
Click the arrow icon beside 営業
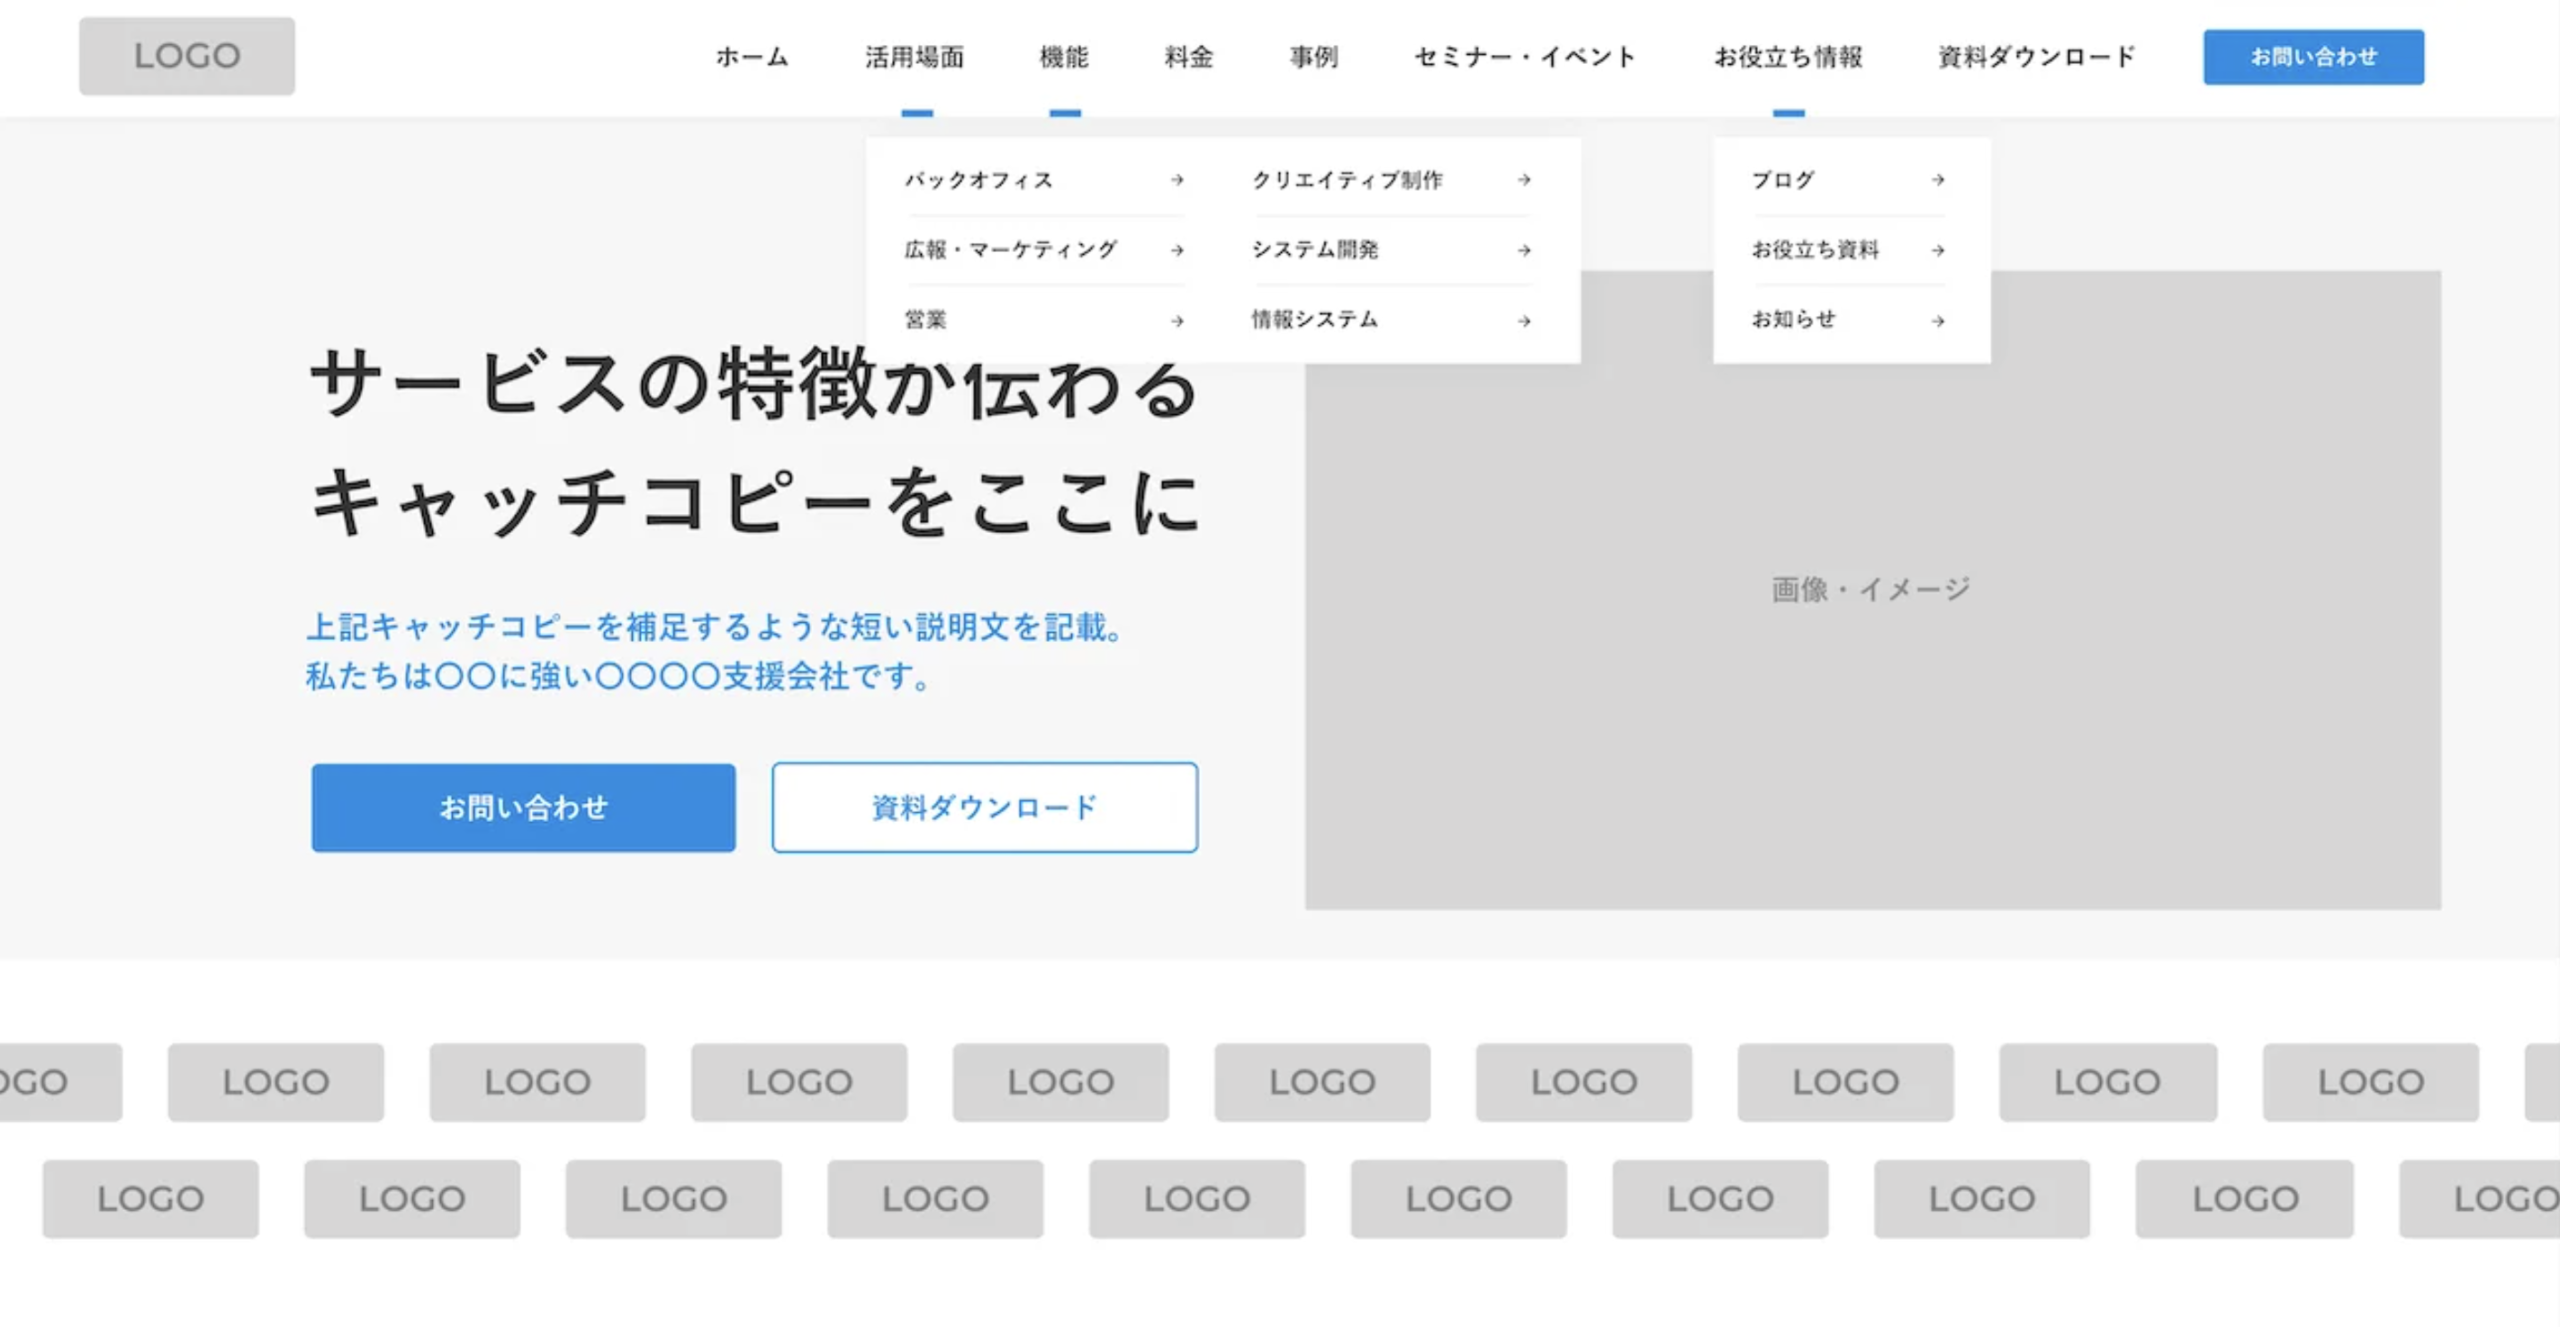[1177, 321]
